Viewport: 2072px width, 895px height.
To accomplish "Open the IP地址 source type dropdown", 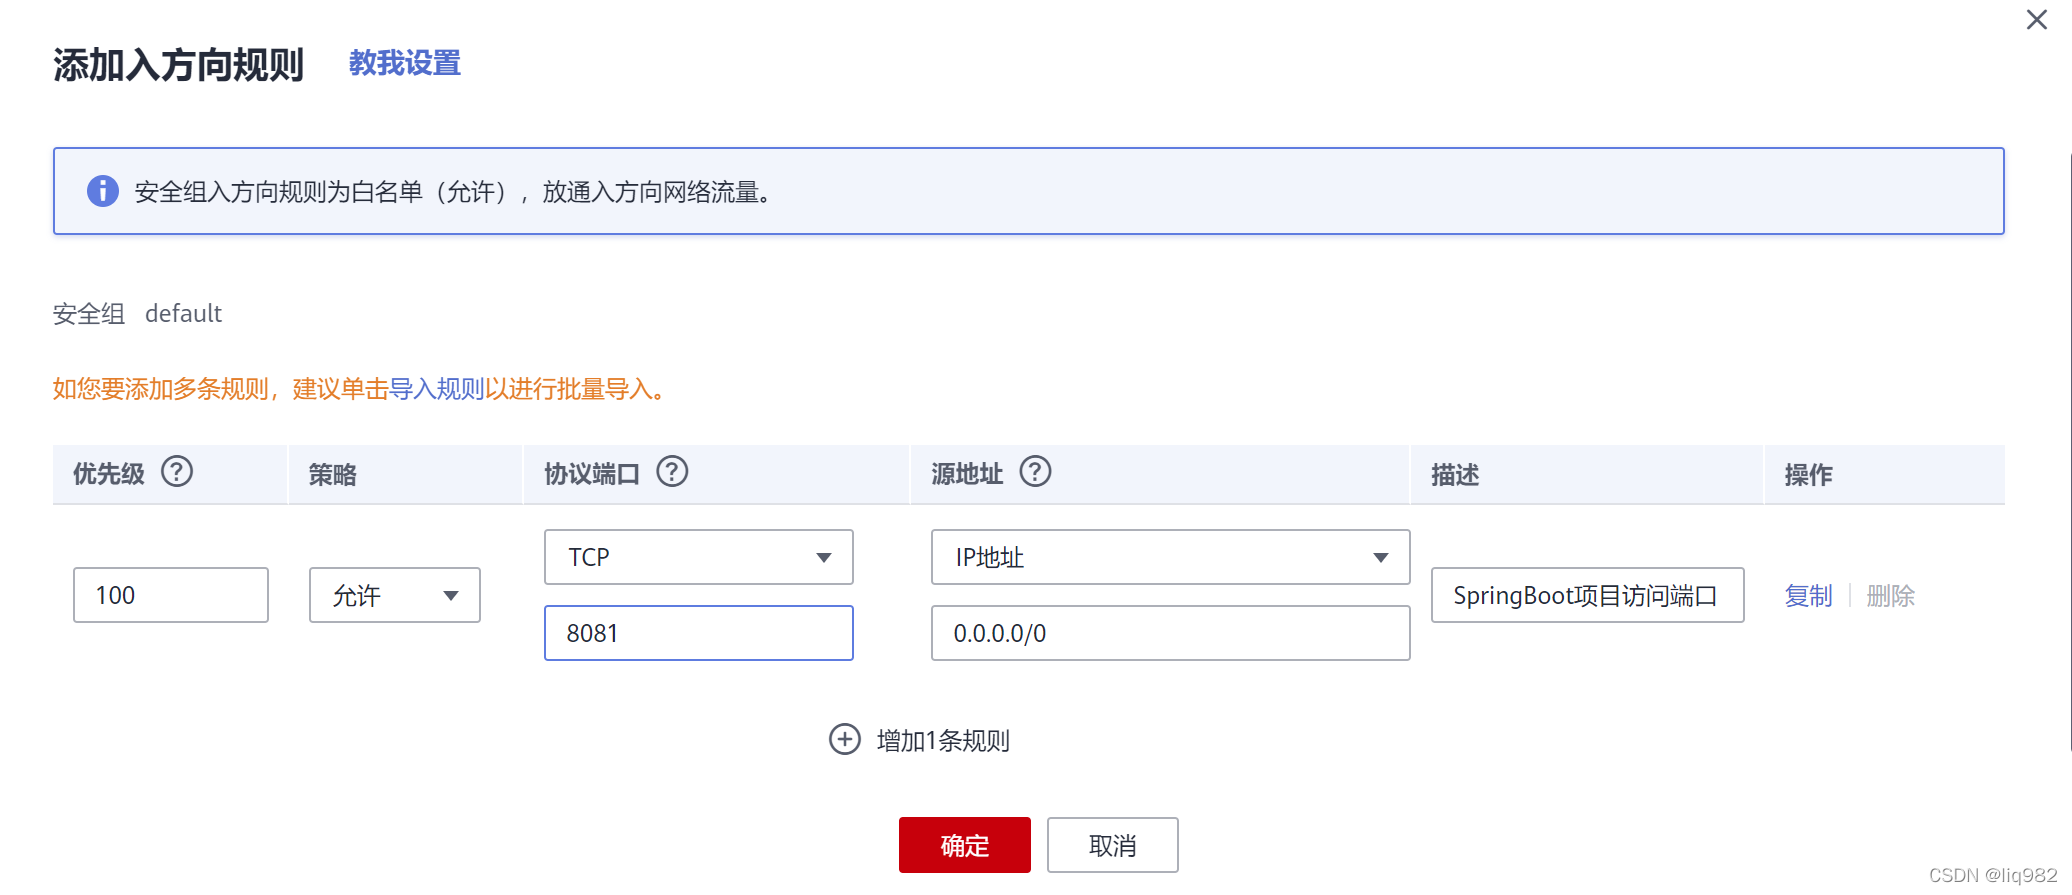I will tap(1170, 557).
